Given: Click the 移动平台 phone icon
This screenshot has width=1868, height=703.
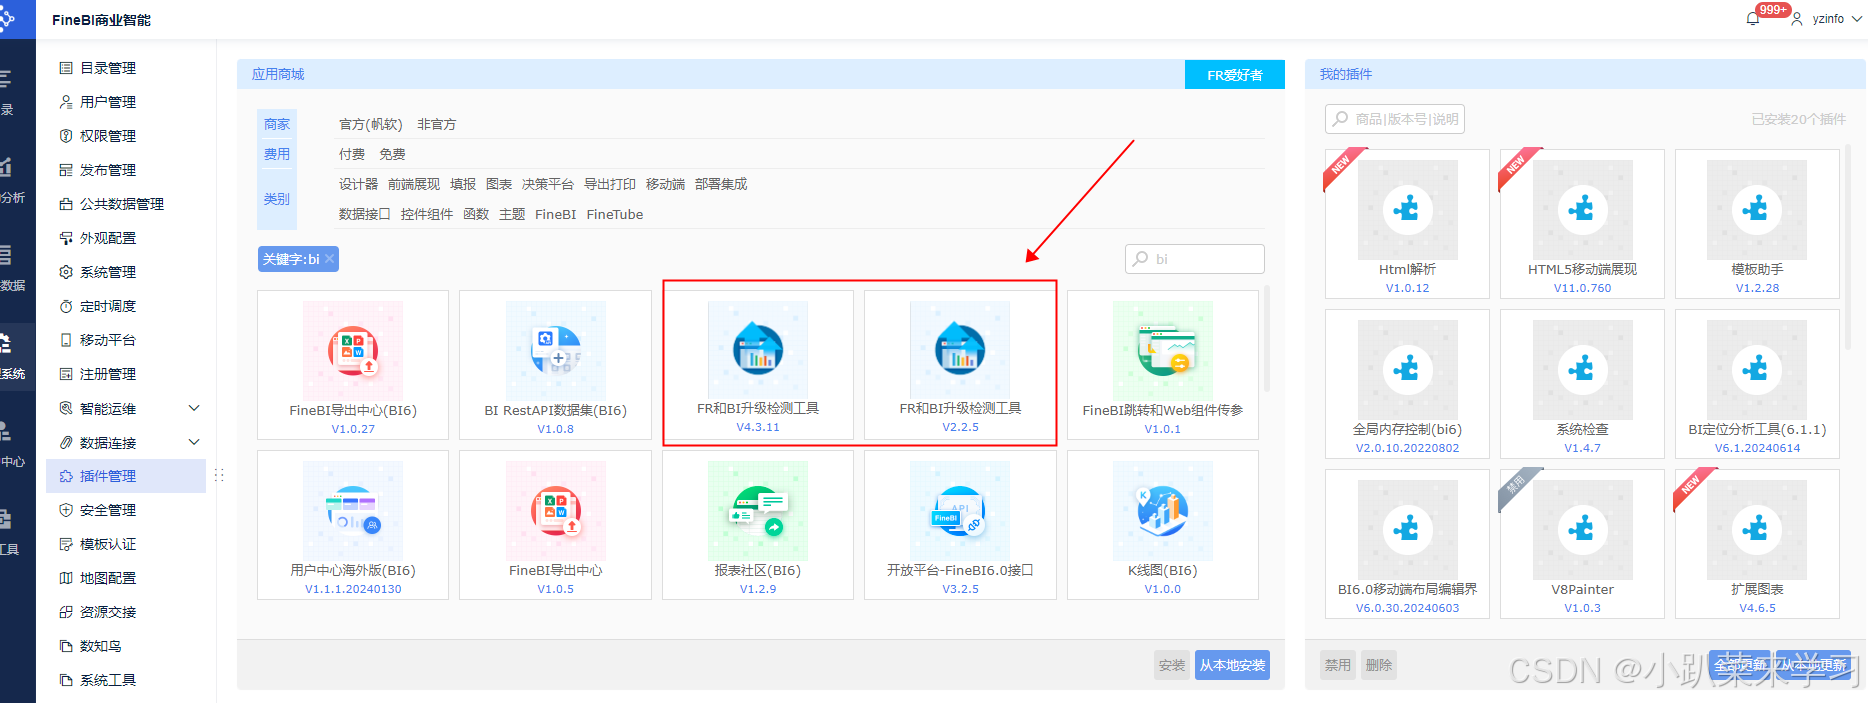Looking at the screenshot, I should (x=66, y=340).
